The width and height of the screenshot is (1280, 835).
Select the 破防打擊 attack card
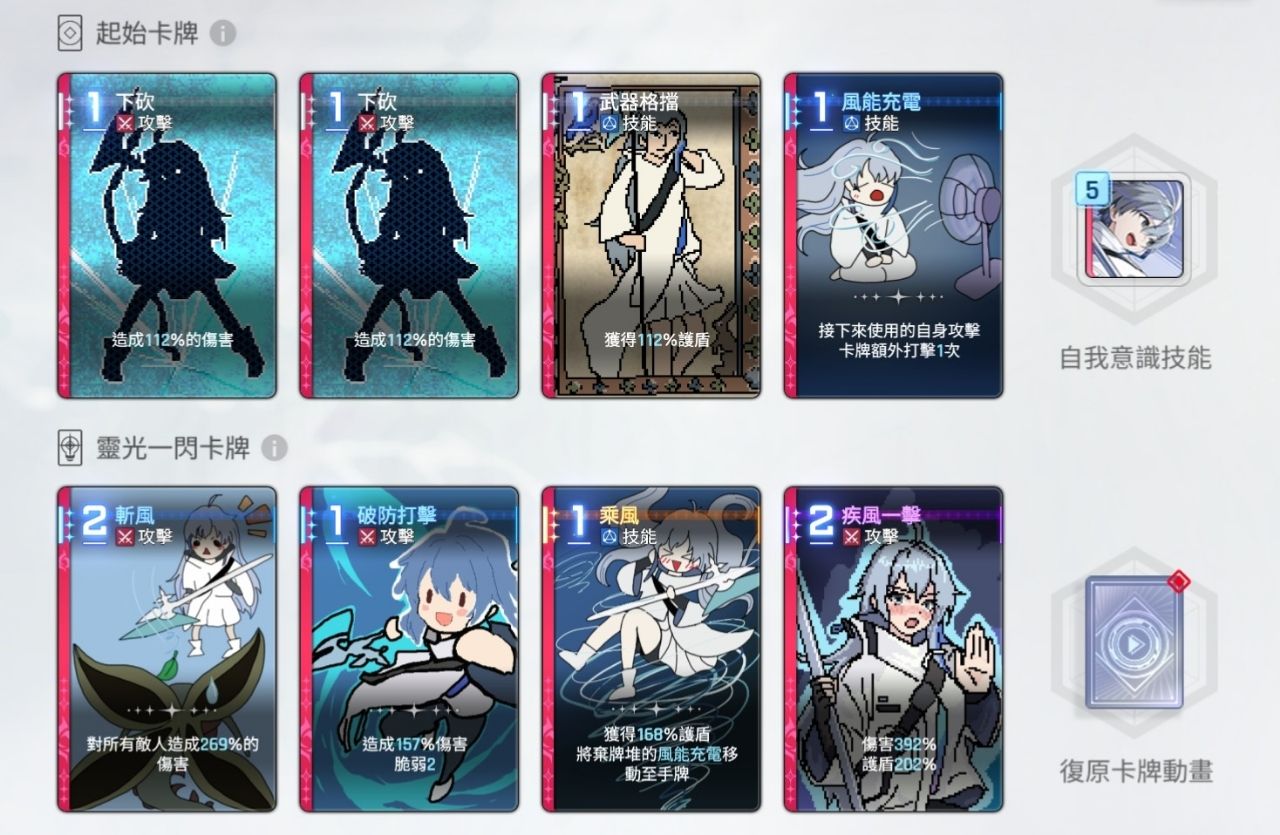tap(409, 649)
